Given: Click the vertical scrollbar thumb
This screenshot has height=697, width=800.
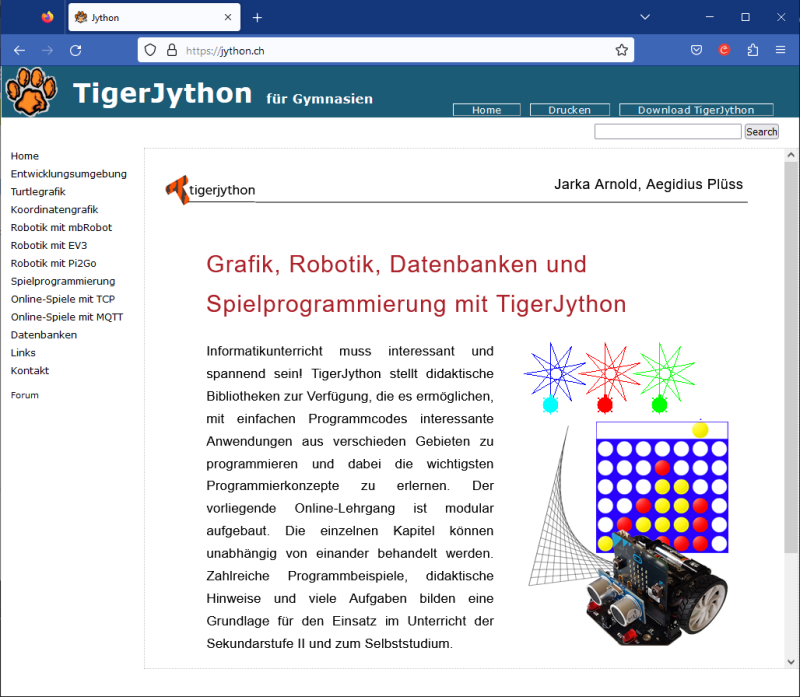Looking at the screenshot, I should click(x=791, y=357).
